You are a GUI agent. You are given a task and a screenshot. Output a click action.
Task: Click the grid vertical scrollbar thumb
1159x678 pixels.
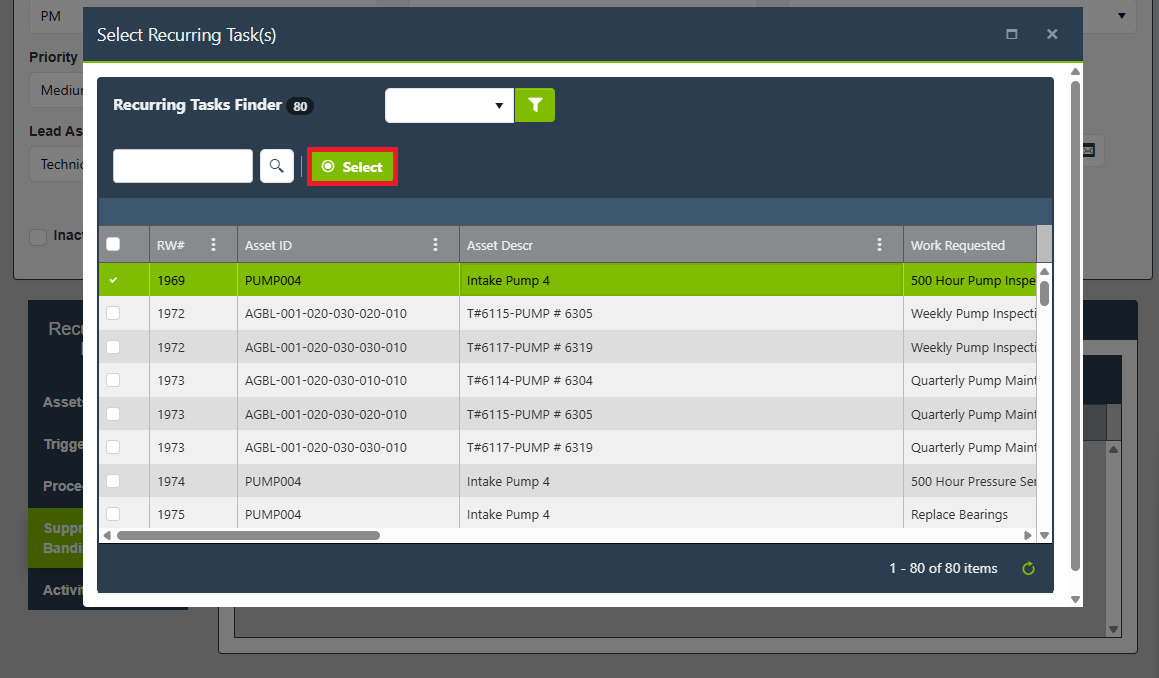[x=1044, y=292]
